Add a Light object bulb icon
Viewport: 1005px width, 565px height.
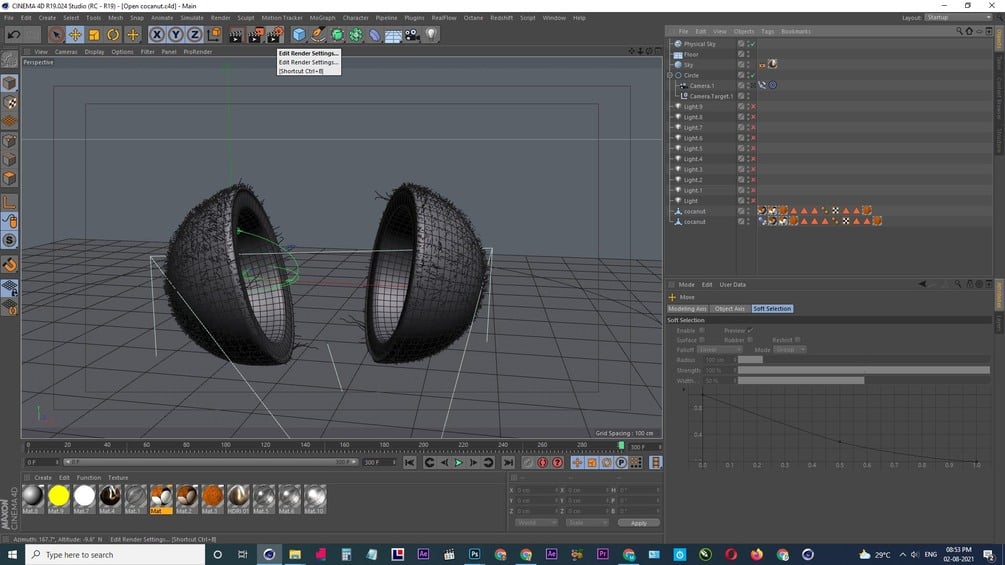(431, 35)
